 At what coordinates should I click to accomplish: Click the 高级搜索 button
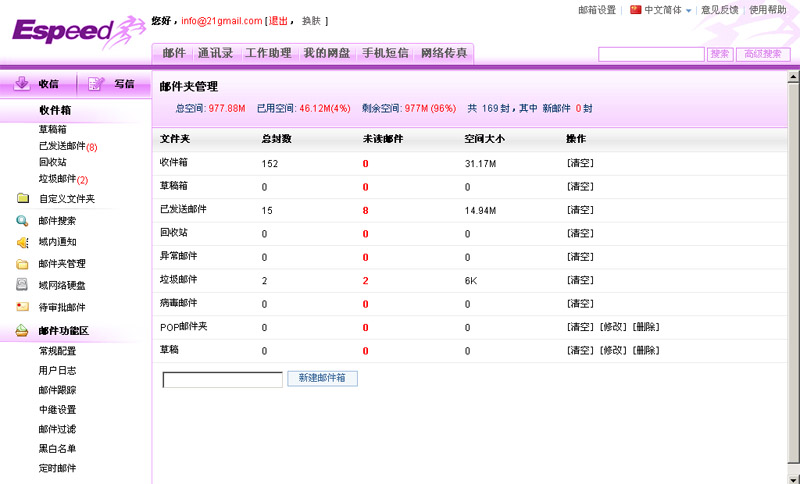[763, 54]
